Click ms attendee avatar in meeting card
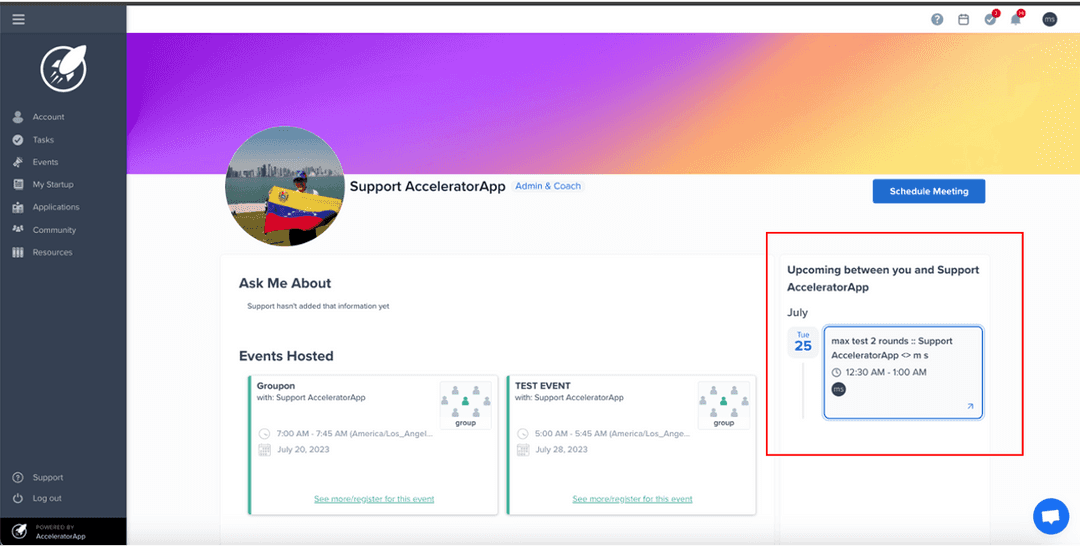Screen dimensions: 1080x547 838,389
